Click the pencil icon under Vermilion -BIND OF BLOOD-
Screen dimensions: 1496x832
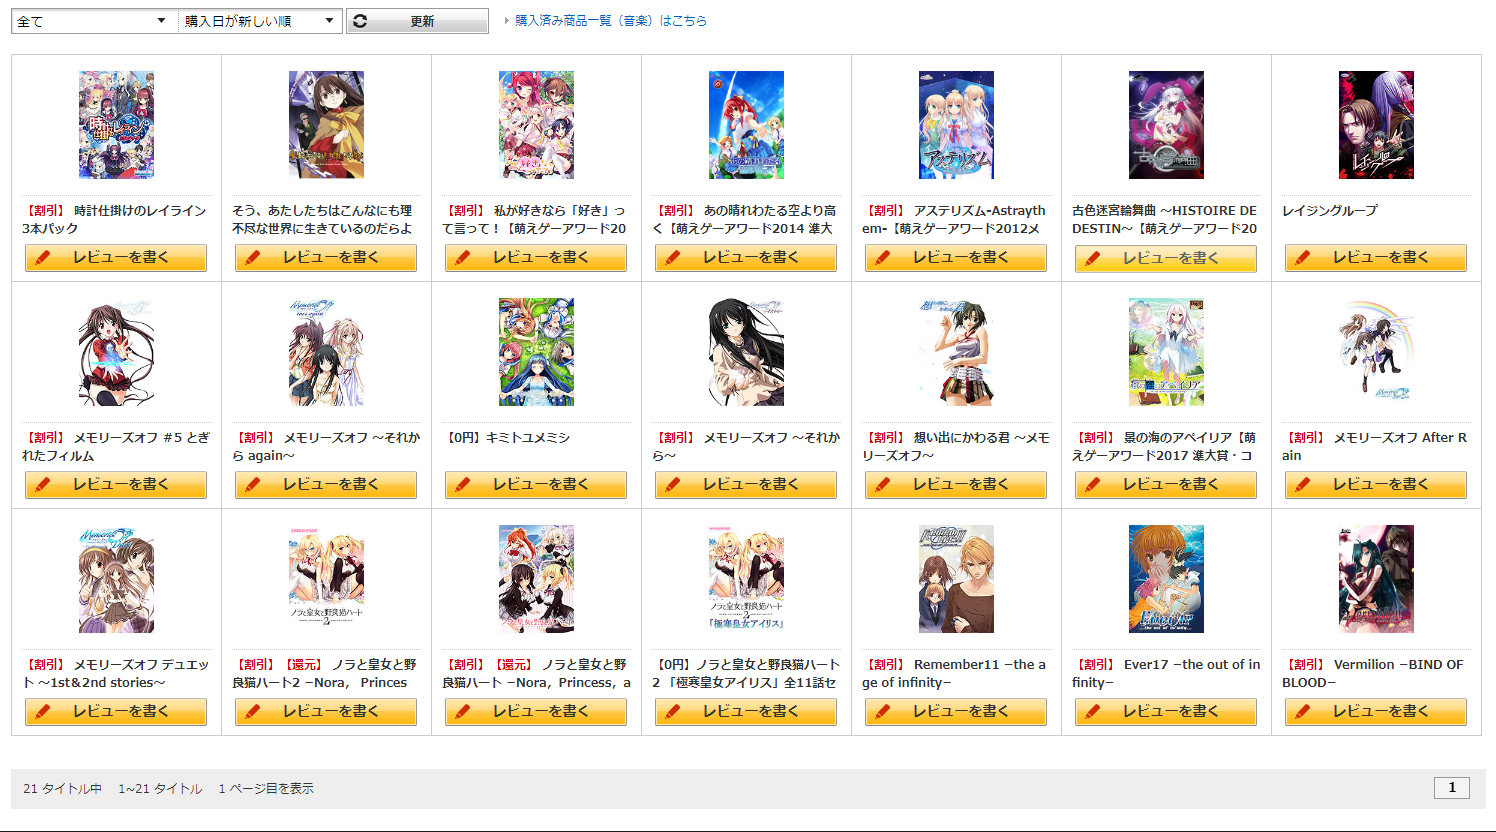pyautogui.click(x=1302, y=712)
